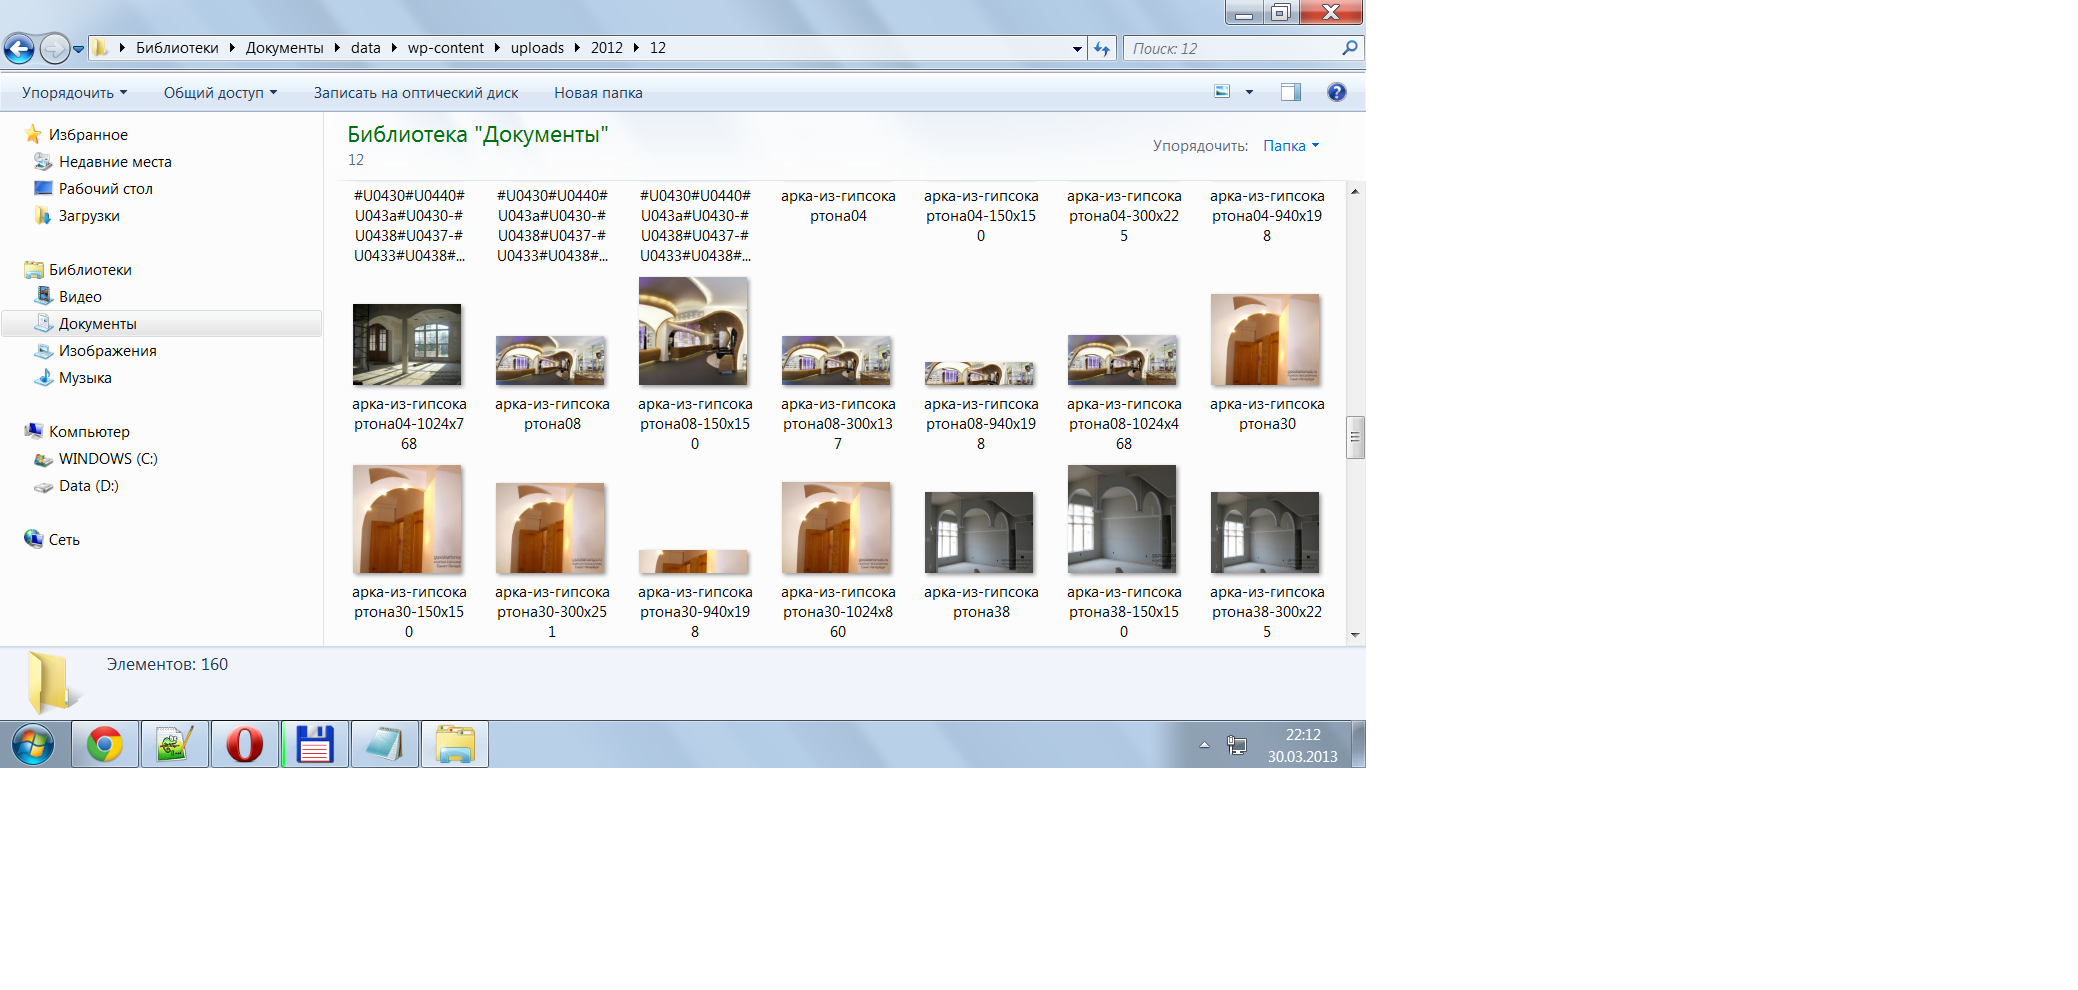Select thumbnail 'арка-из-гипсокартона08-1024x468'

[1122, 360]
